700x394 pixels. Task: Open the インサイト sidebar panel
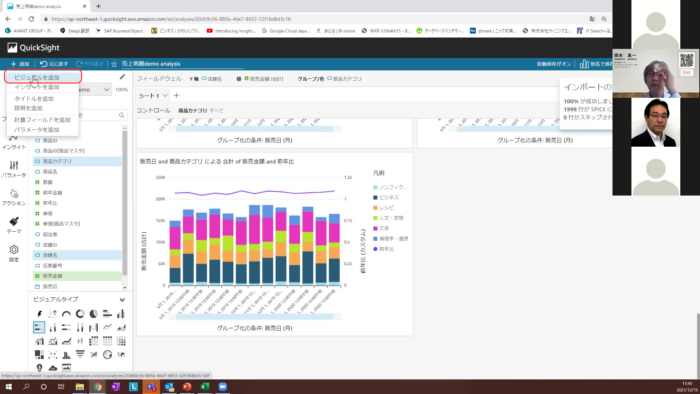[14, 142]
